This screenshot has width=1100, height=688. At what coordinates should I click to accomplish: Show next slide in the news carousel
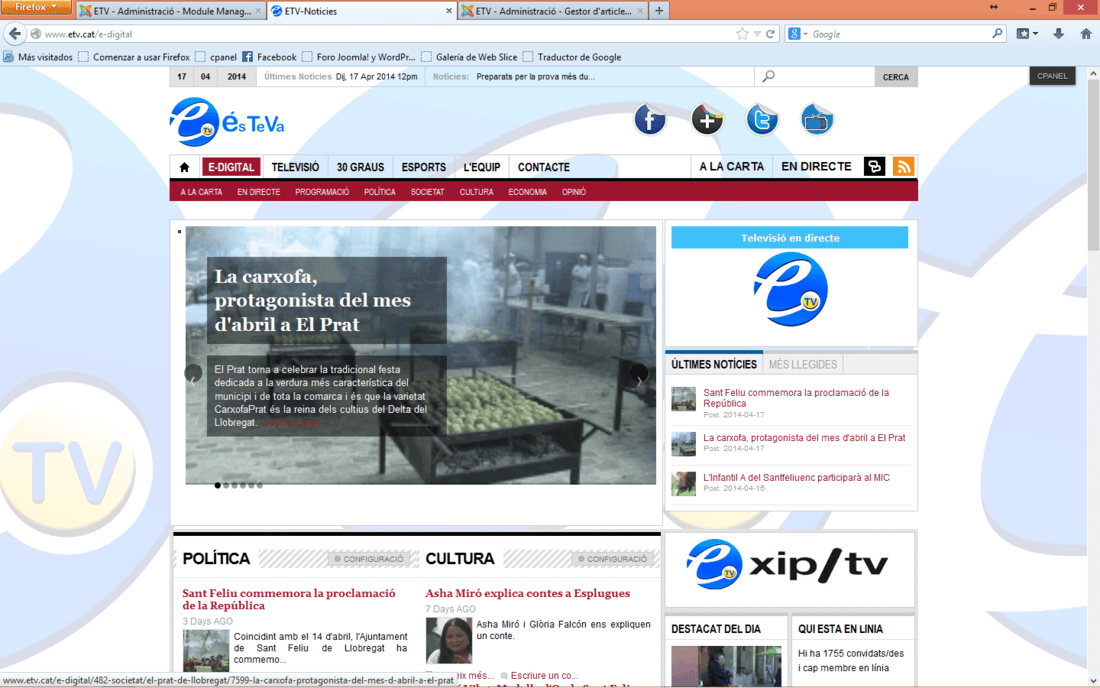(x=639, y=374)
